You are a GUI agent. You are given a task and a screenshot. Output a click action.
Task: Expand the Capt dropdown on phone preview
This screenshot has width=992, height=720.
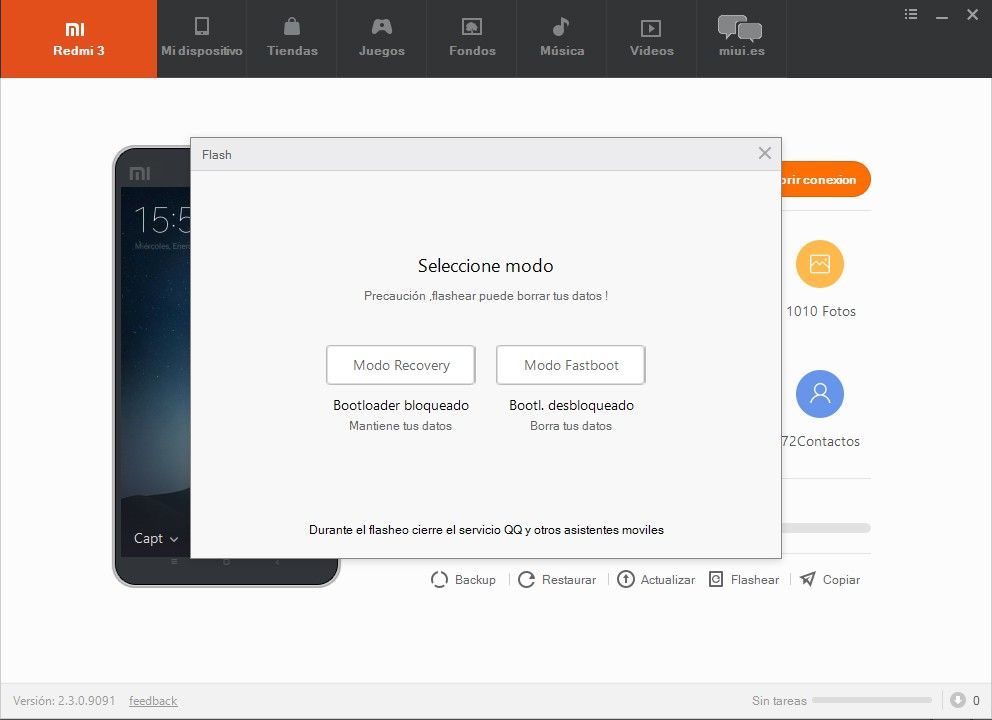pyautogui.click(x=156, y=538)
